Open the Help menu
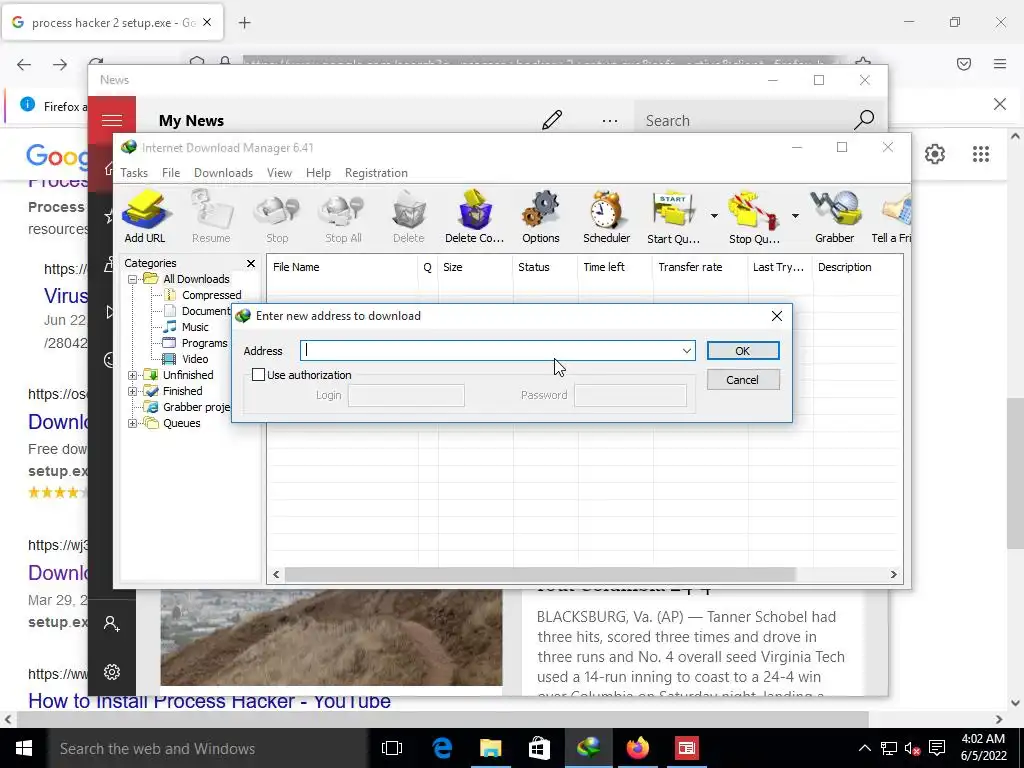1024x768 pixels. [x=318, y=173]
